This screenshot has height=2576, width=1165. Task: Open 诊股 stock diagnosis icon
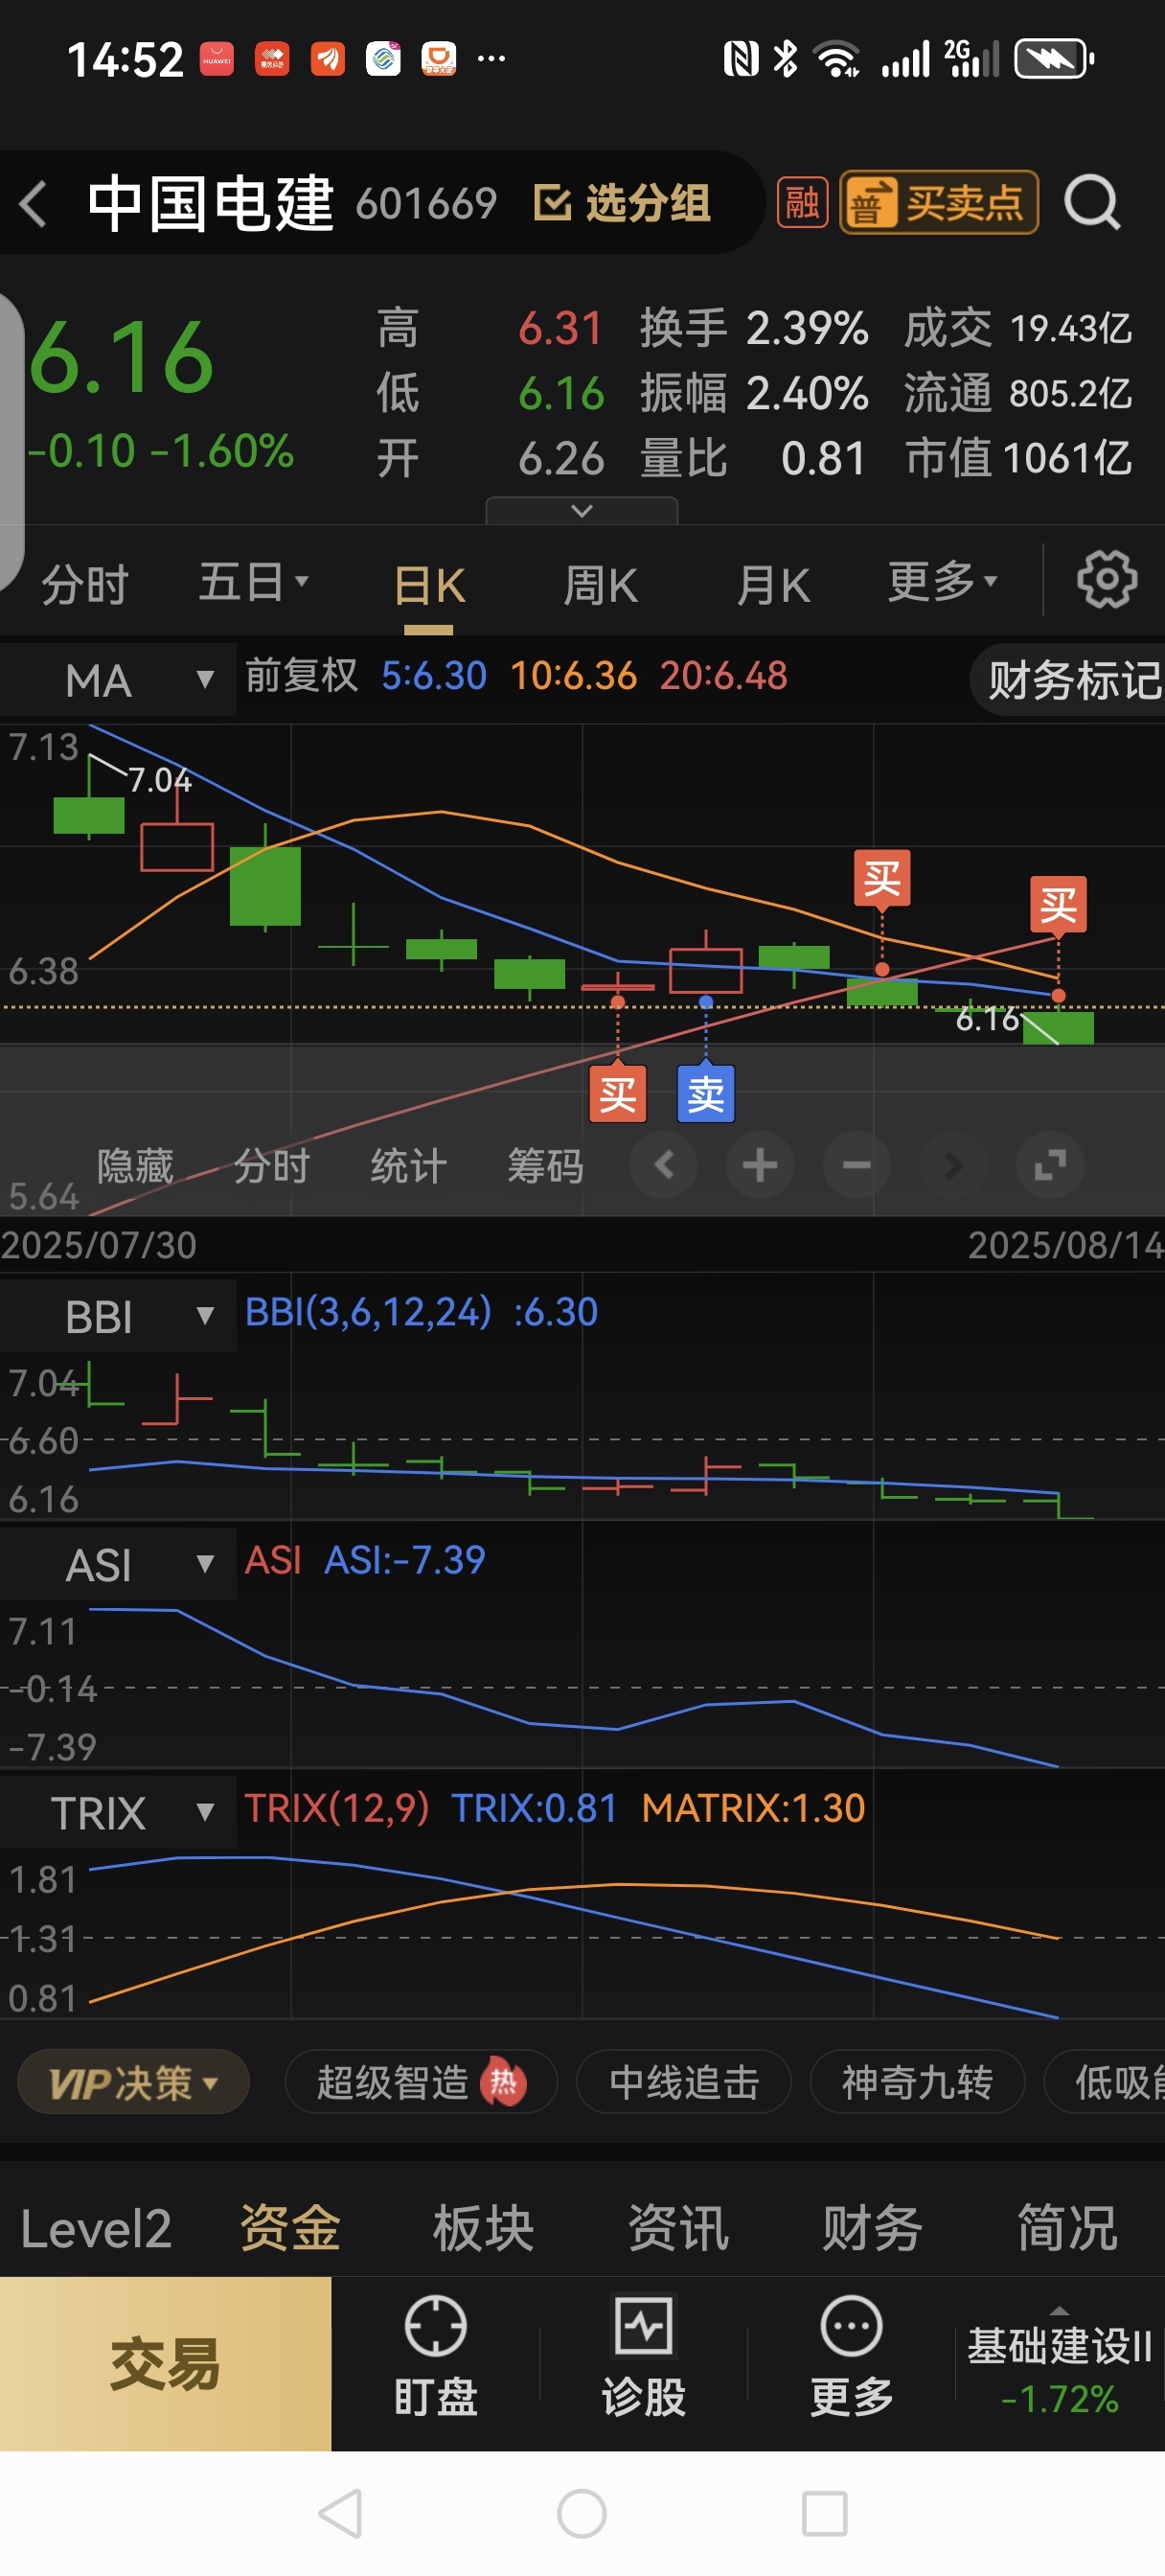tap(643, 2327)
